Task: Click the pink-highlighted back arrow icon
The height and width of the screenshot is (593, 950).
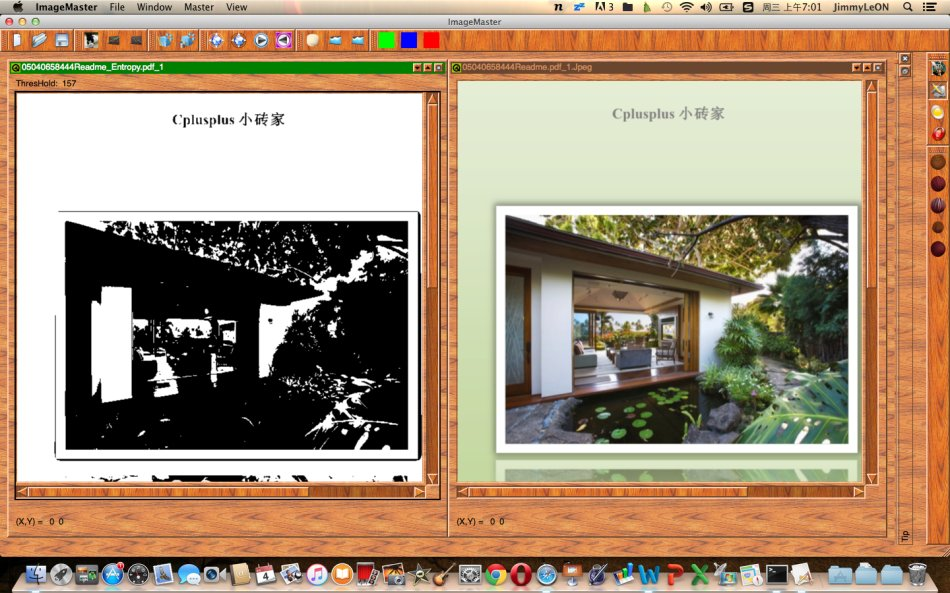Action: (284, 40)
